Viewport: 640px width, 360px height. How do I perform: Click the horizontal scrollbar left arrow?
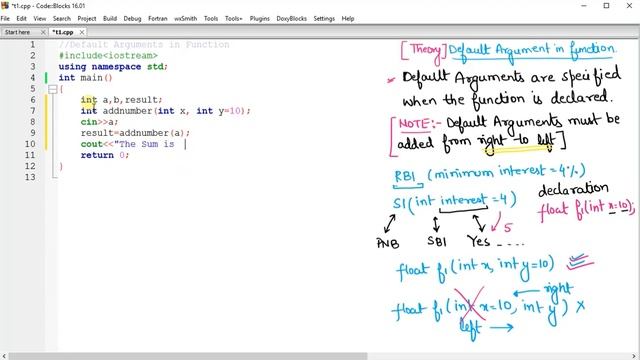[x=4, y=356]
